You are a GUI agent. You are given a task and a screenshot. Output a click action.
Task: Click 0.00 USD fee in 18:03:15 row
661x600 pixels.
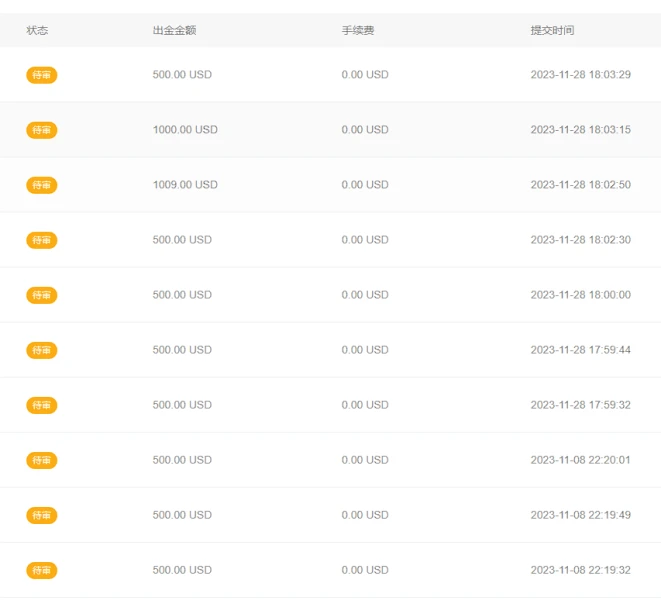coord(365,129)
